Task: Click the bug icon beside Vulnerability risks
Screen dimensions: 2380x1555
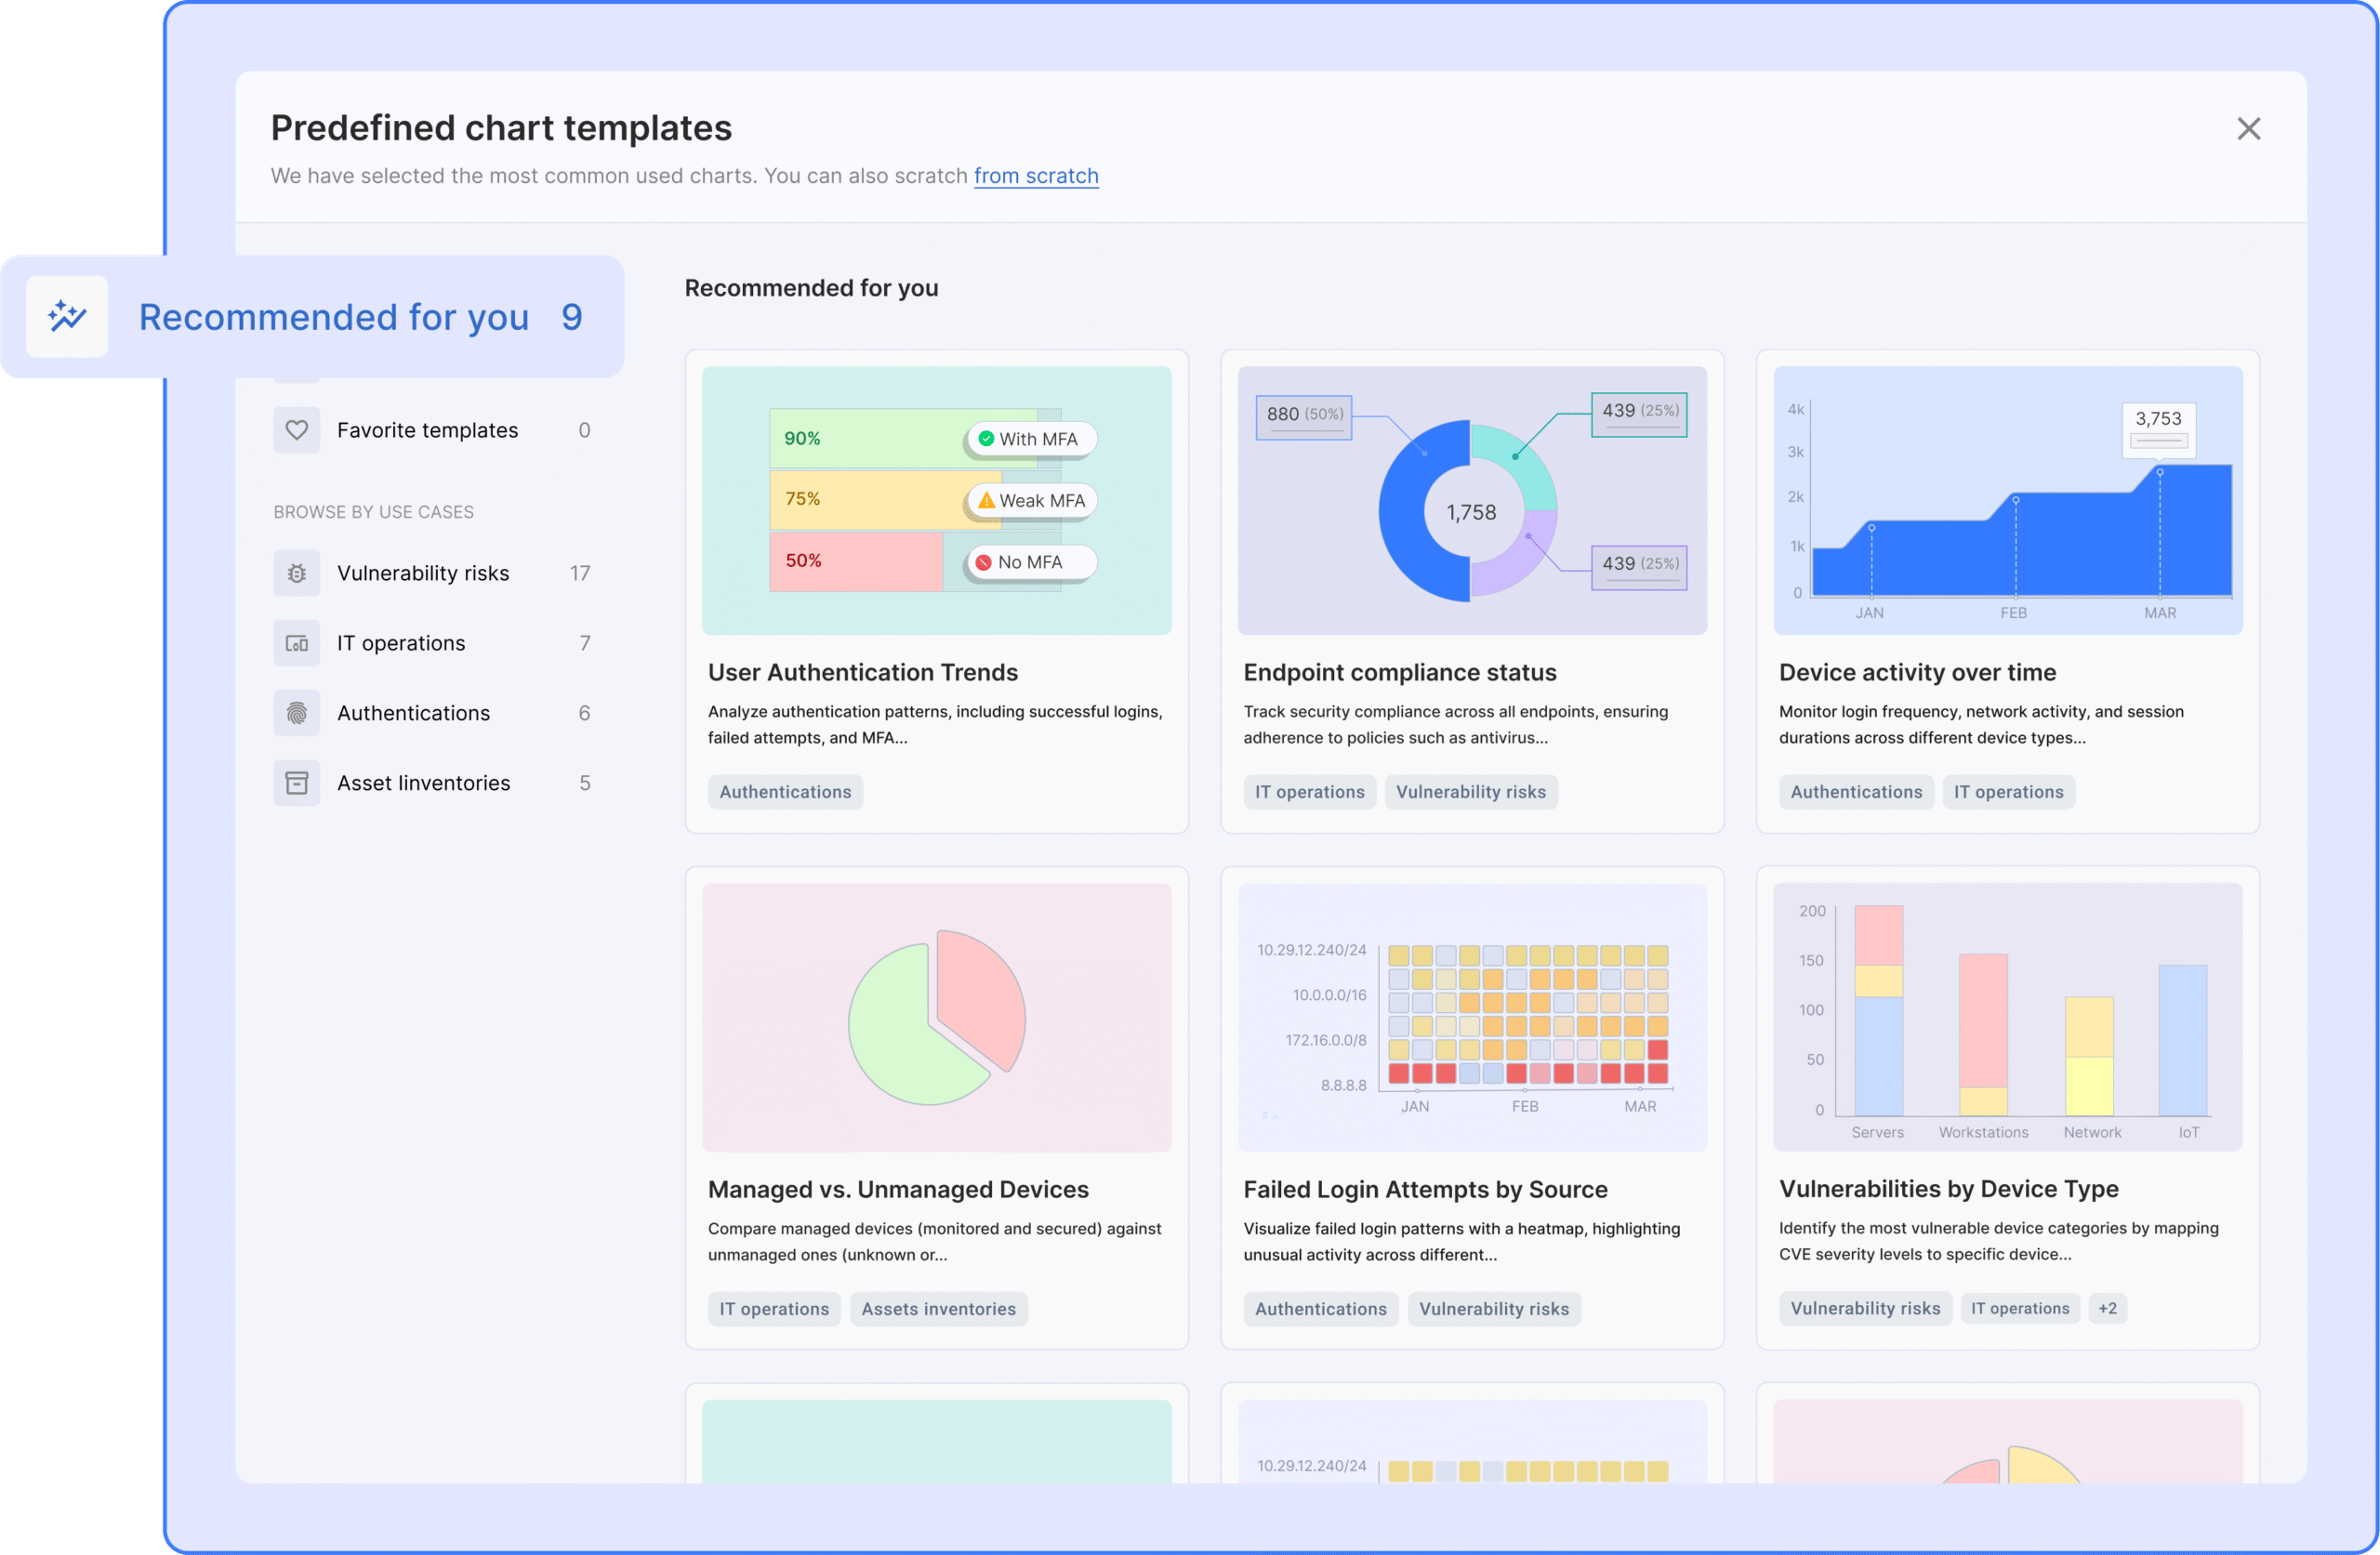Action: 297,573
